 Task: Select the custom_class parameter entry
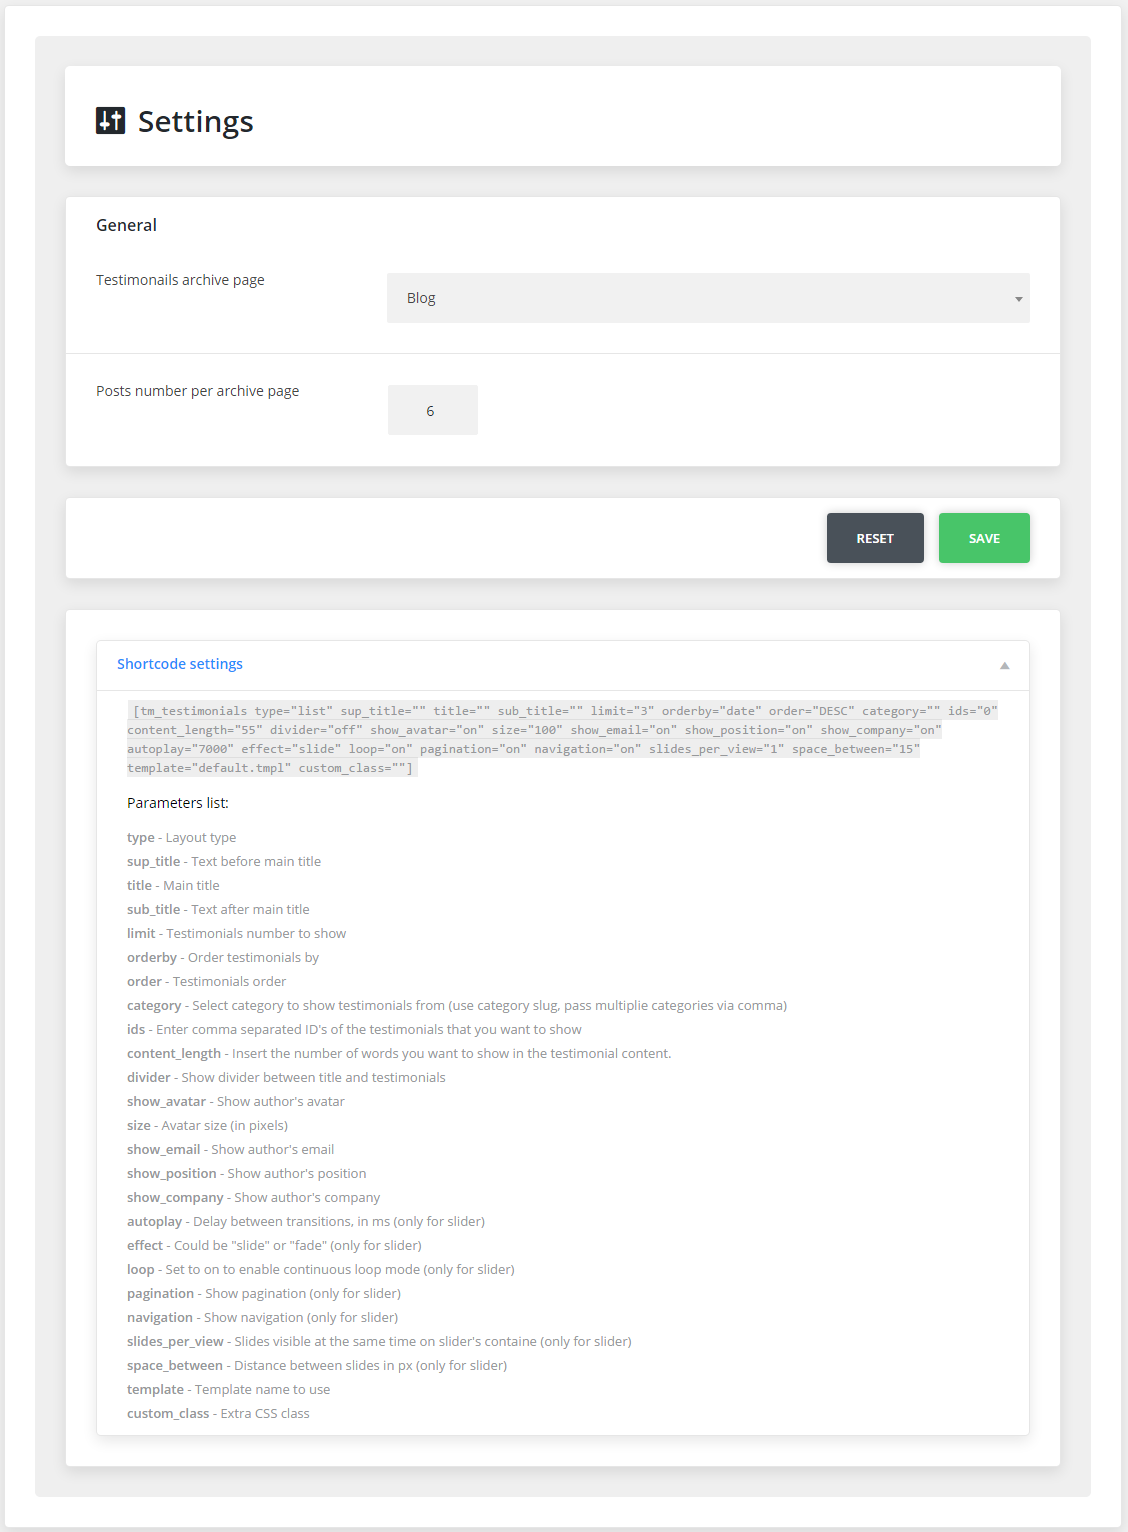pyautogui.click(x=218, y=1414)
